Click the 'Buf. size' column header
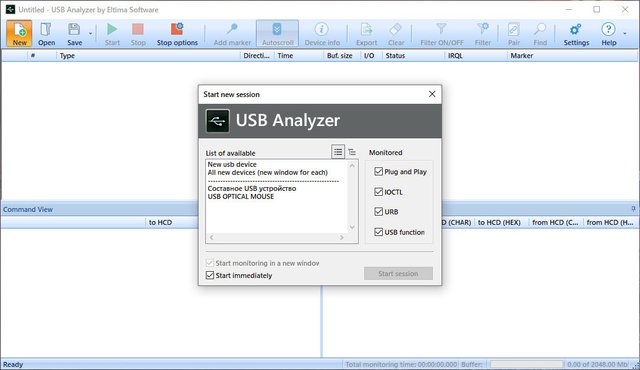The height and width of the screenshot is (370, 640). pyautogui.click(x=342, y=55)
